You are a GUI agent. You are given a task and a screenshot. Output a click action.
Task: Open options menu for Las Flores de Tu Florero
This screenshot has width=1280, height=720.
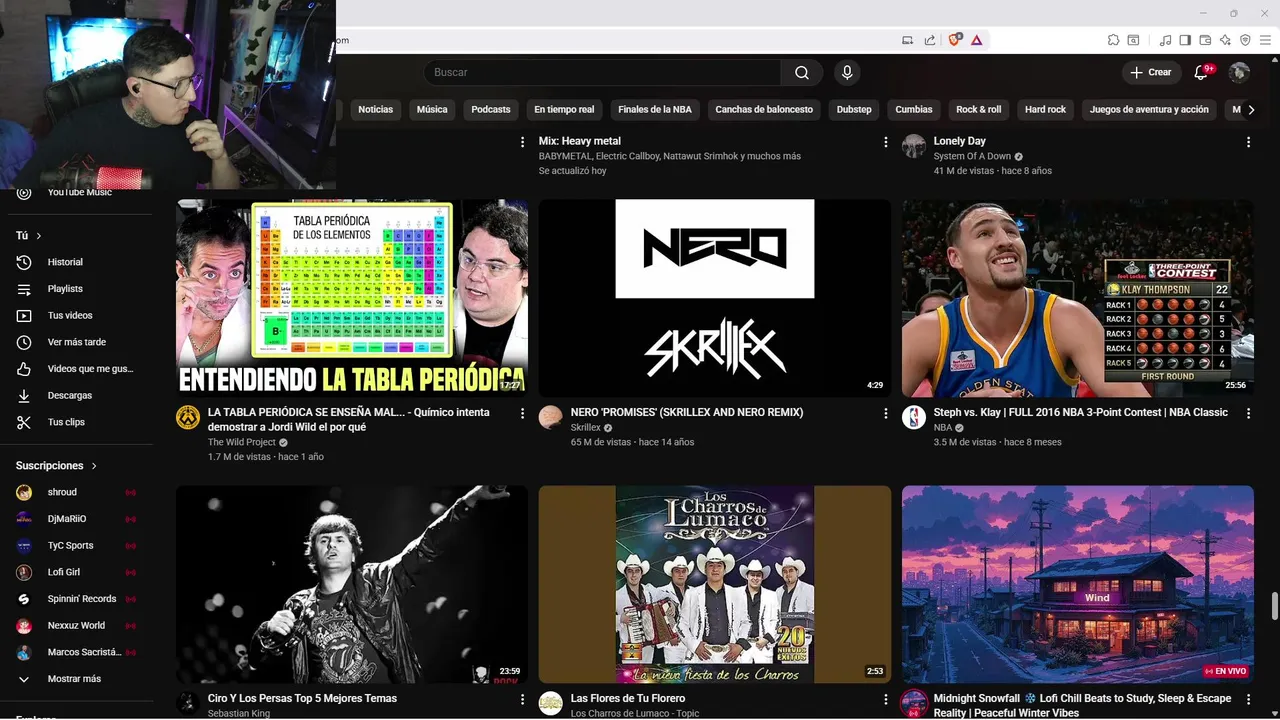click(x=885, y=699)
